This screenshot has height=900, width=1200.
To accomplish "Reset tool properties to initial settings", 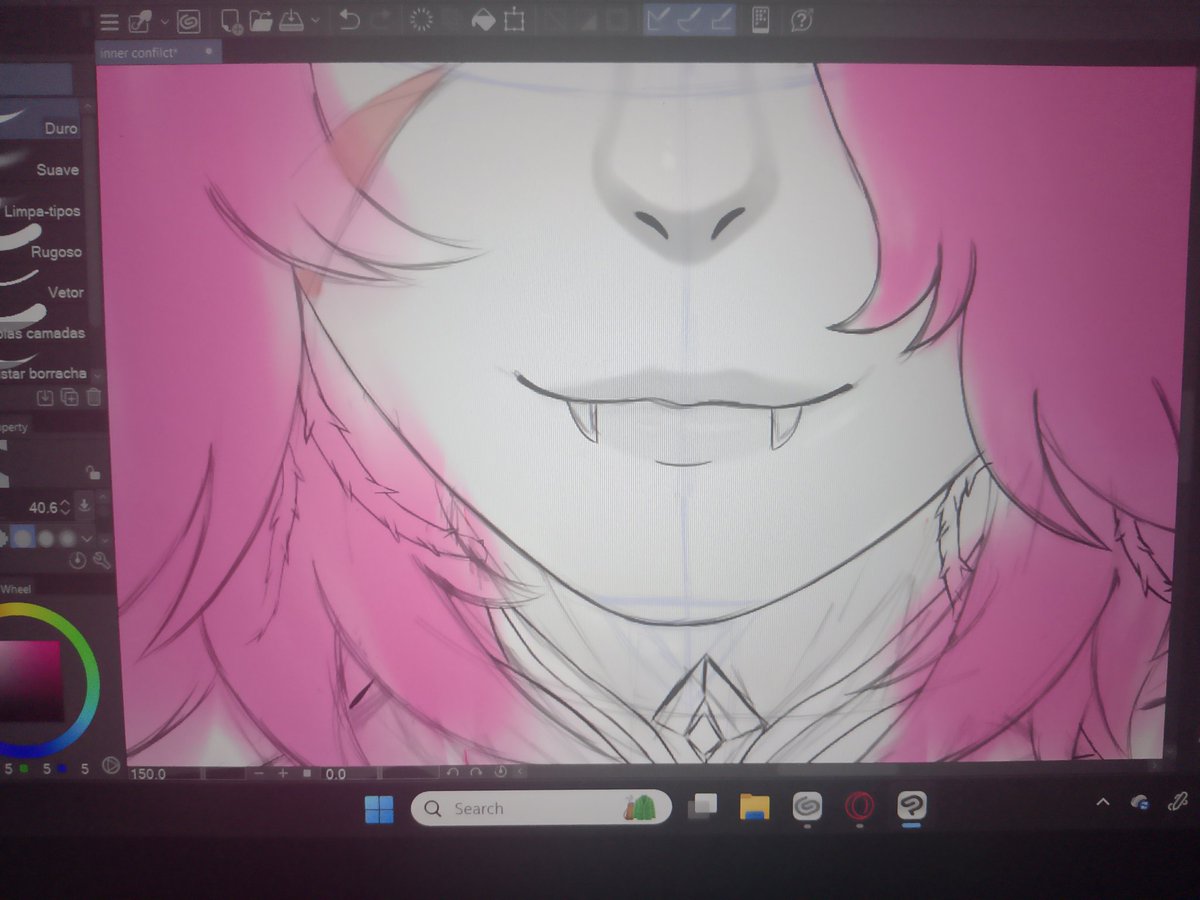I will tap(79, 562).
